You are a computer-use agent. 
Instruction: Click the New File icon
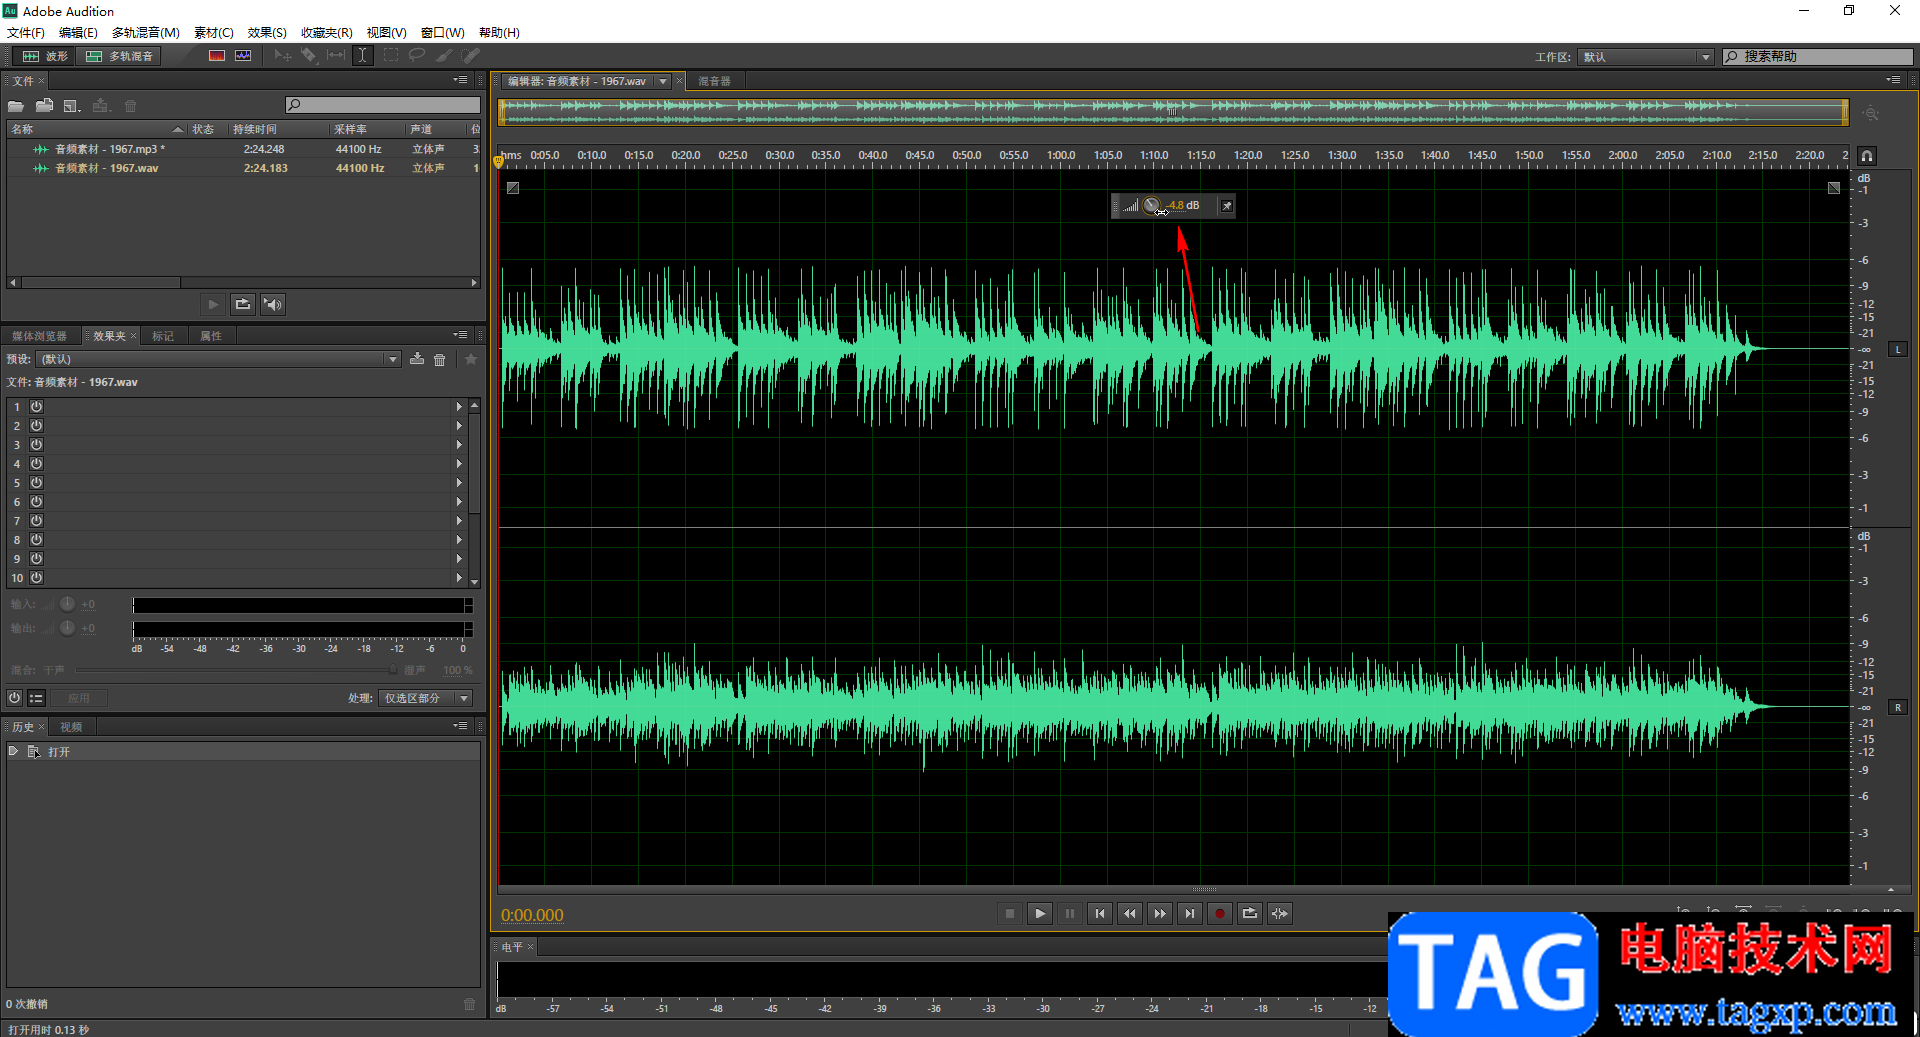(x=72, y=106)
